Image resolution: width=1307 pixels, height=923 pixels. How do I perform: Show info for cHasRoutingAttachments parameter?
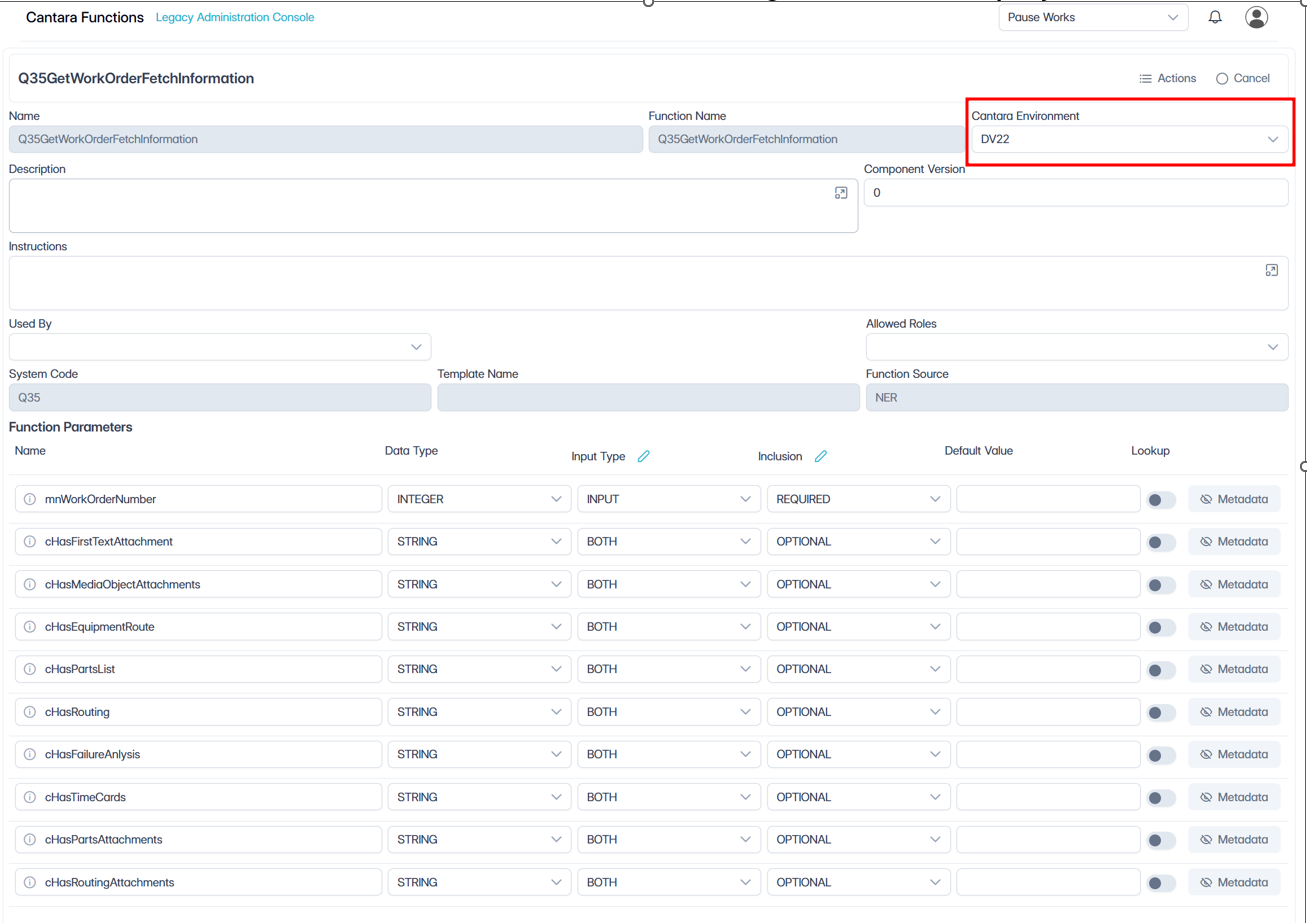(x=30, y=883)
